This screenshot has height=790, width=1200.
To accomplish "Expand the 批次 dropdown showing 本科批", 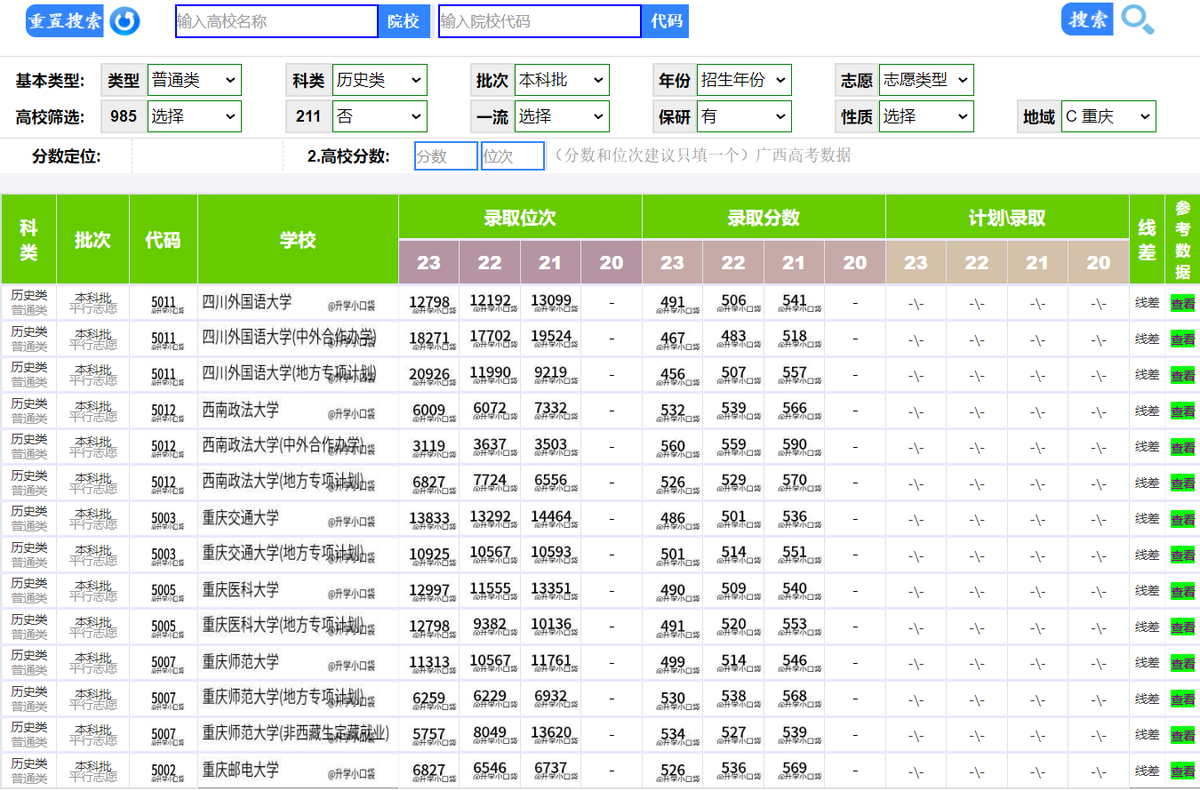I will tap(562, 80).
